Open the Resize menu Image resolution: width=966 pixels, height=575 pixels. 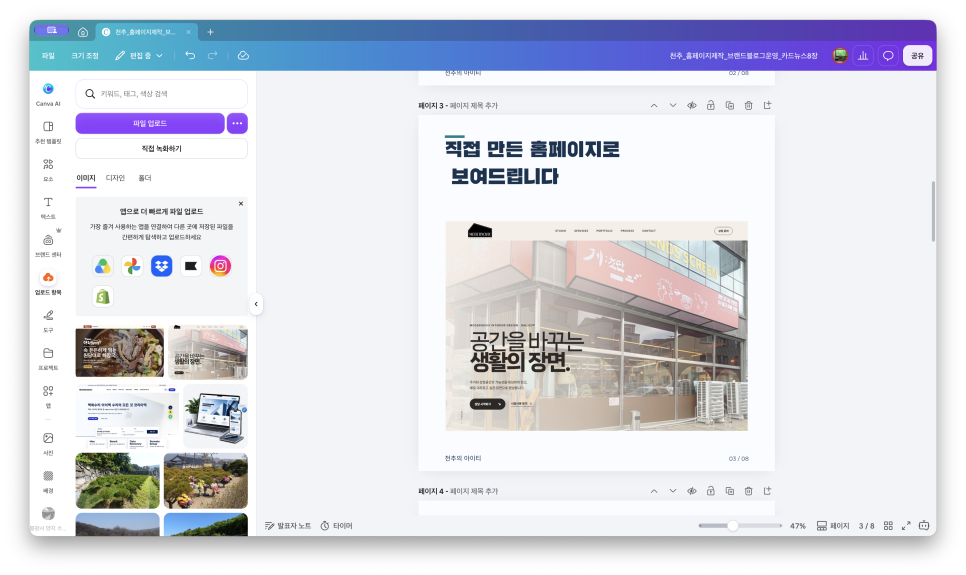[x=84, y=55]
